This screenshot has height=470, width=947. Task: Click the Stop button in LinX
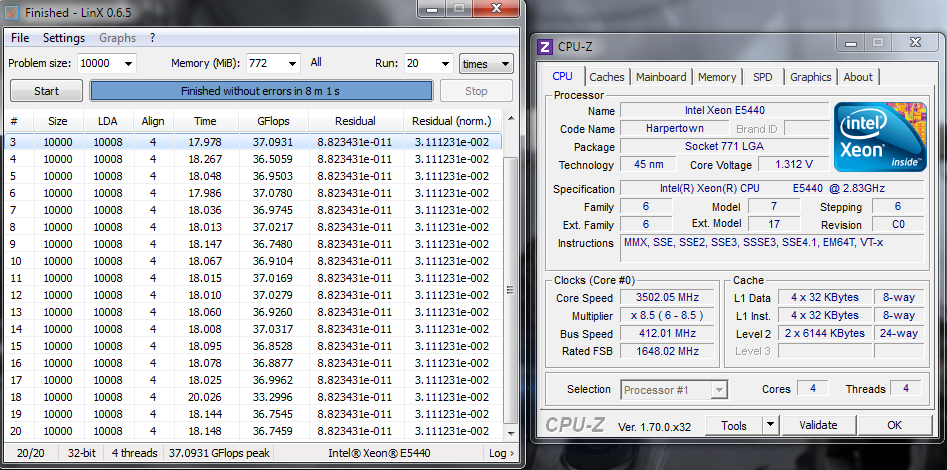click(x=476, y=91)
